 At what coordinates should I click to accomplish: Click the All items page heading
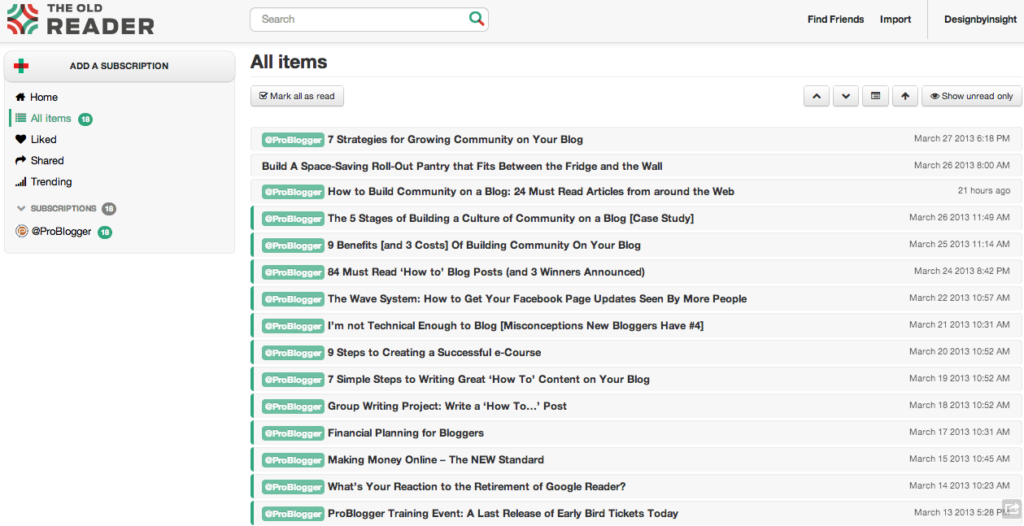(289, 62)
